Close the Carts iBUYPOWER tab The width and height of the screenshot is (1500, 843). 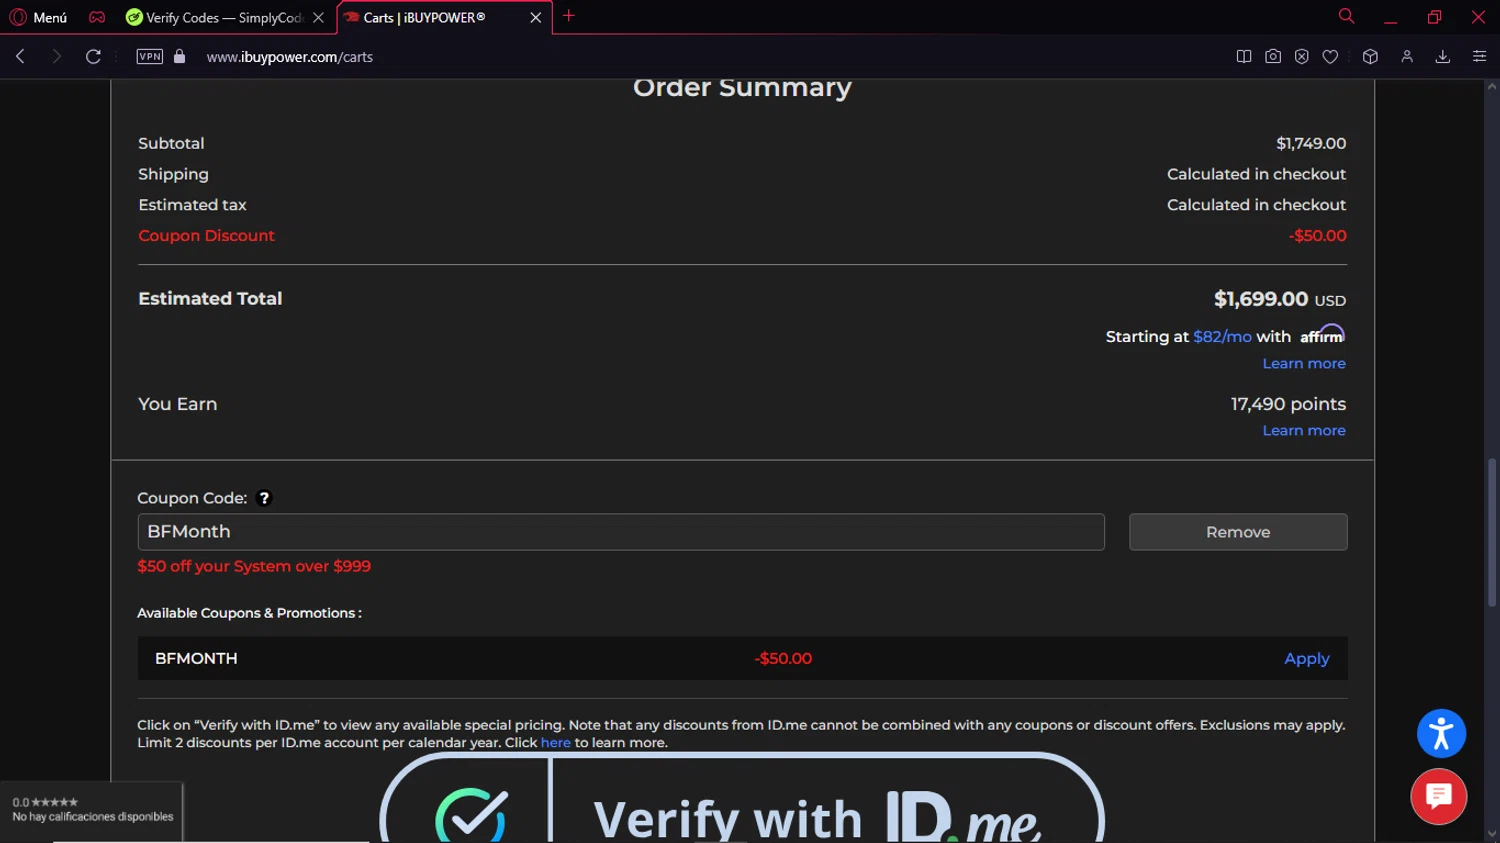(536, 17)
